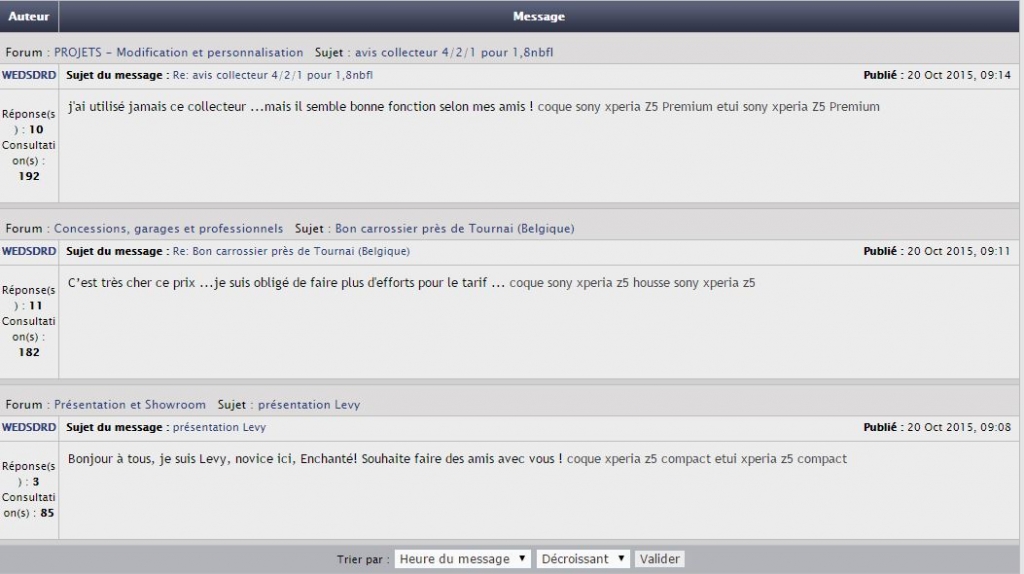This screenshot has width=1024, height=574.
Task: Click text starting "C'est très cher ce prix"
Action: click(x=286, y=283)
